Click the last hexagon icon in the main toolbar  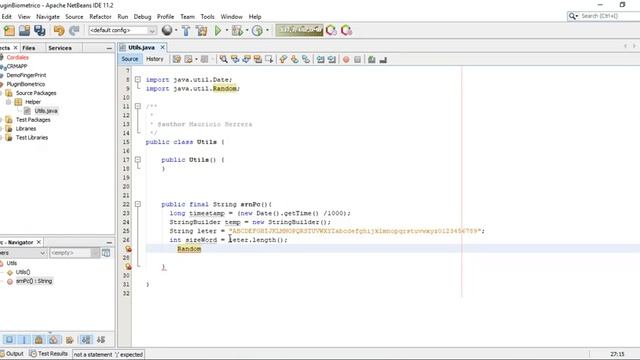347,31
